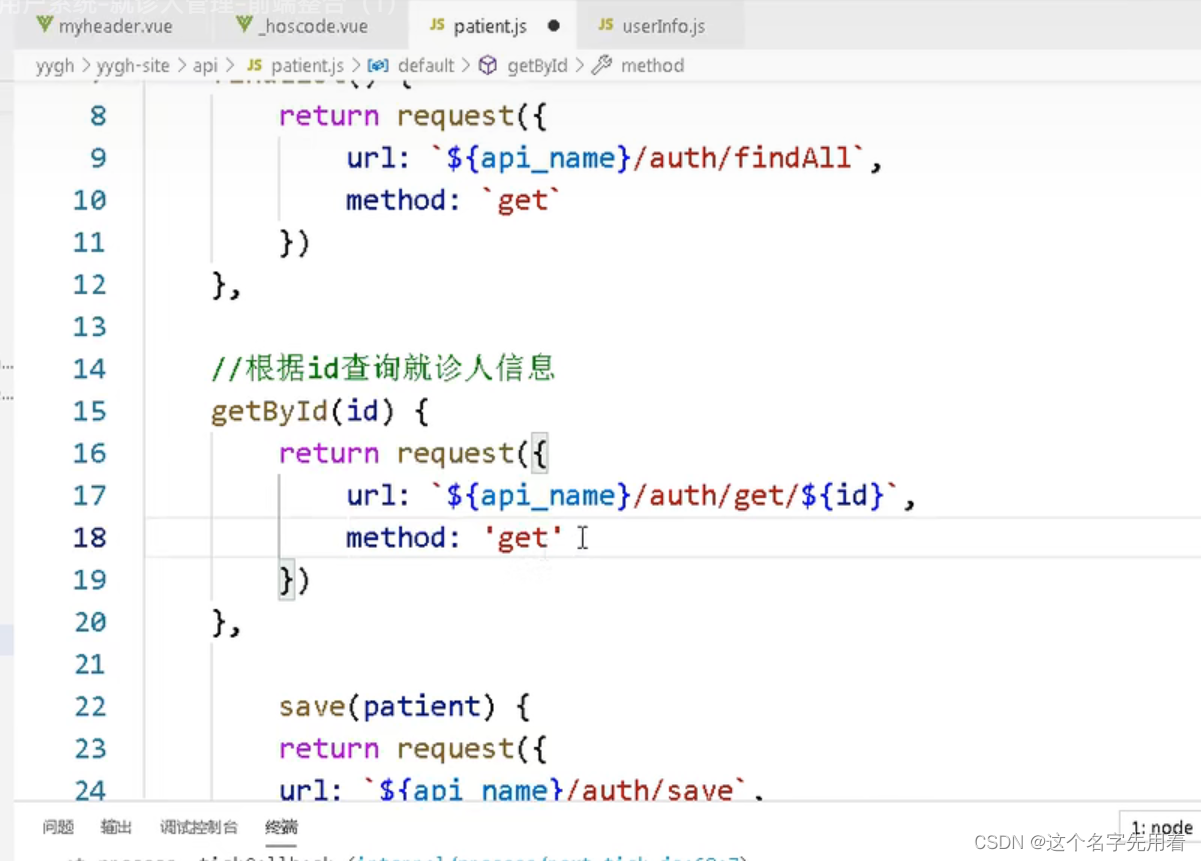This screenshot has width=1201, height=861.
Task: Click the api breadcrumb folder
Action: pyautogui.click(x=205, y=66)
